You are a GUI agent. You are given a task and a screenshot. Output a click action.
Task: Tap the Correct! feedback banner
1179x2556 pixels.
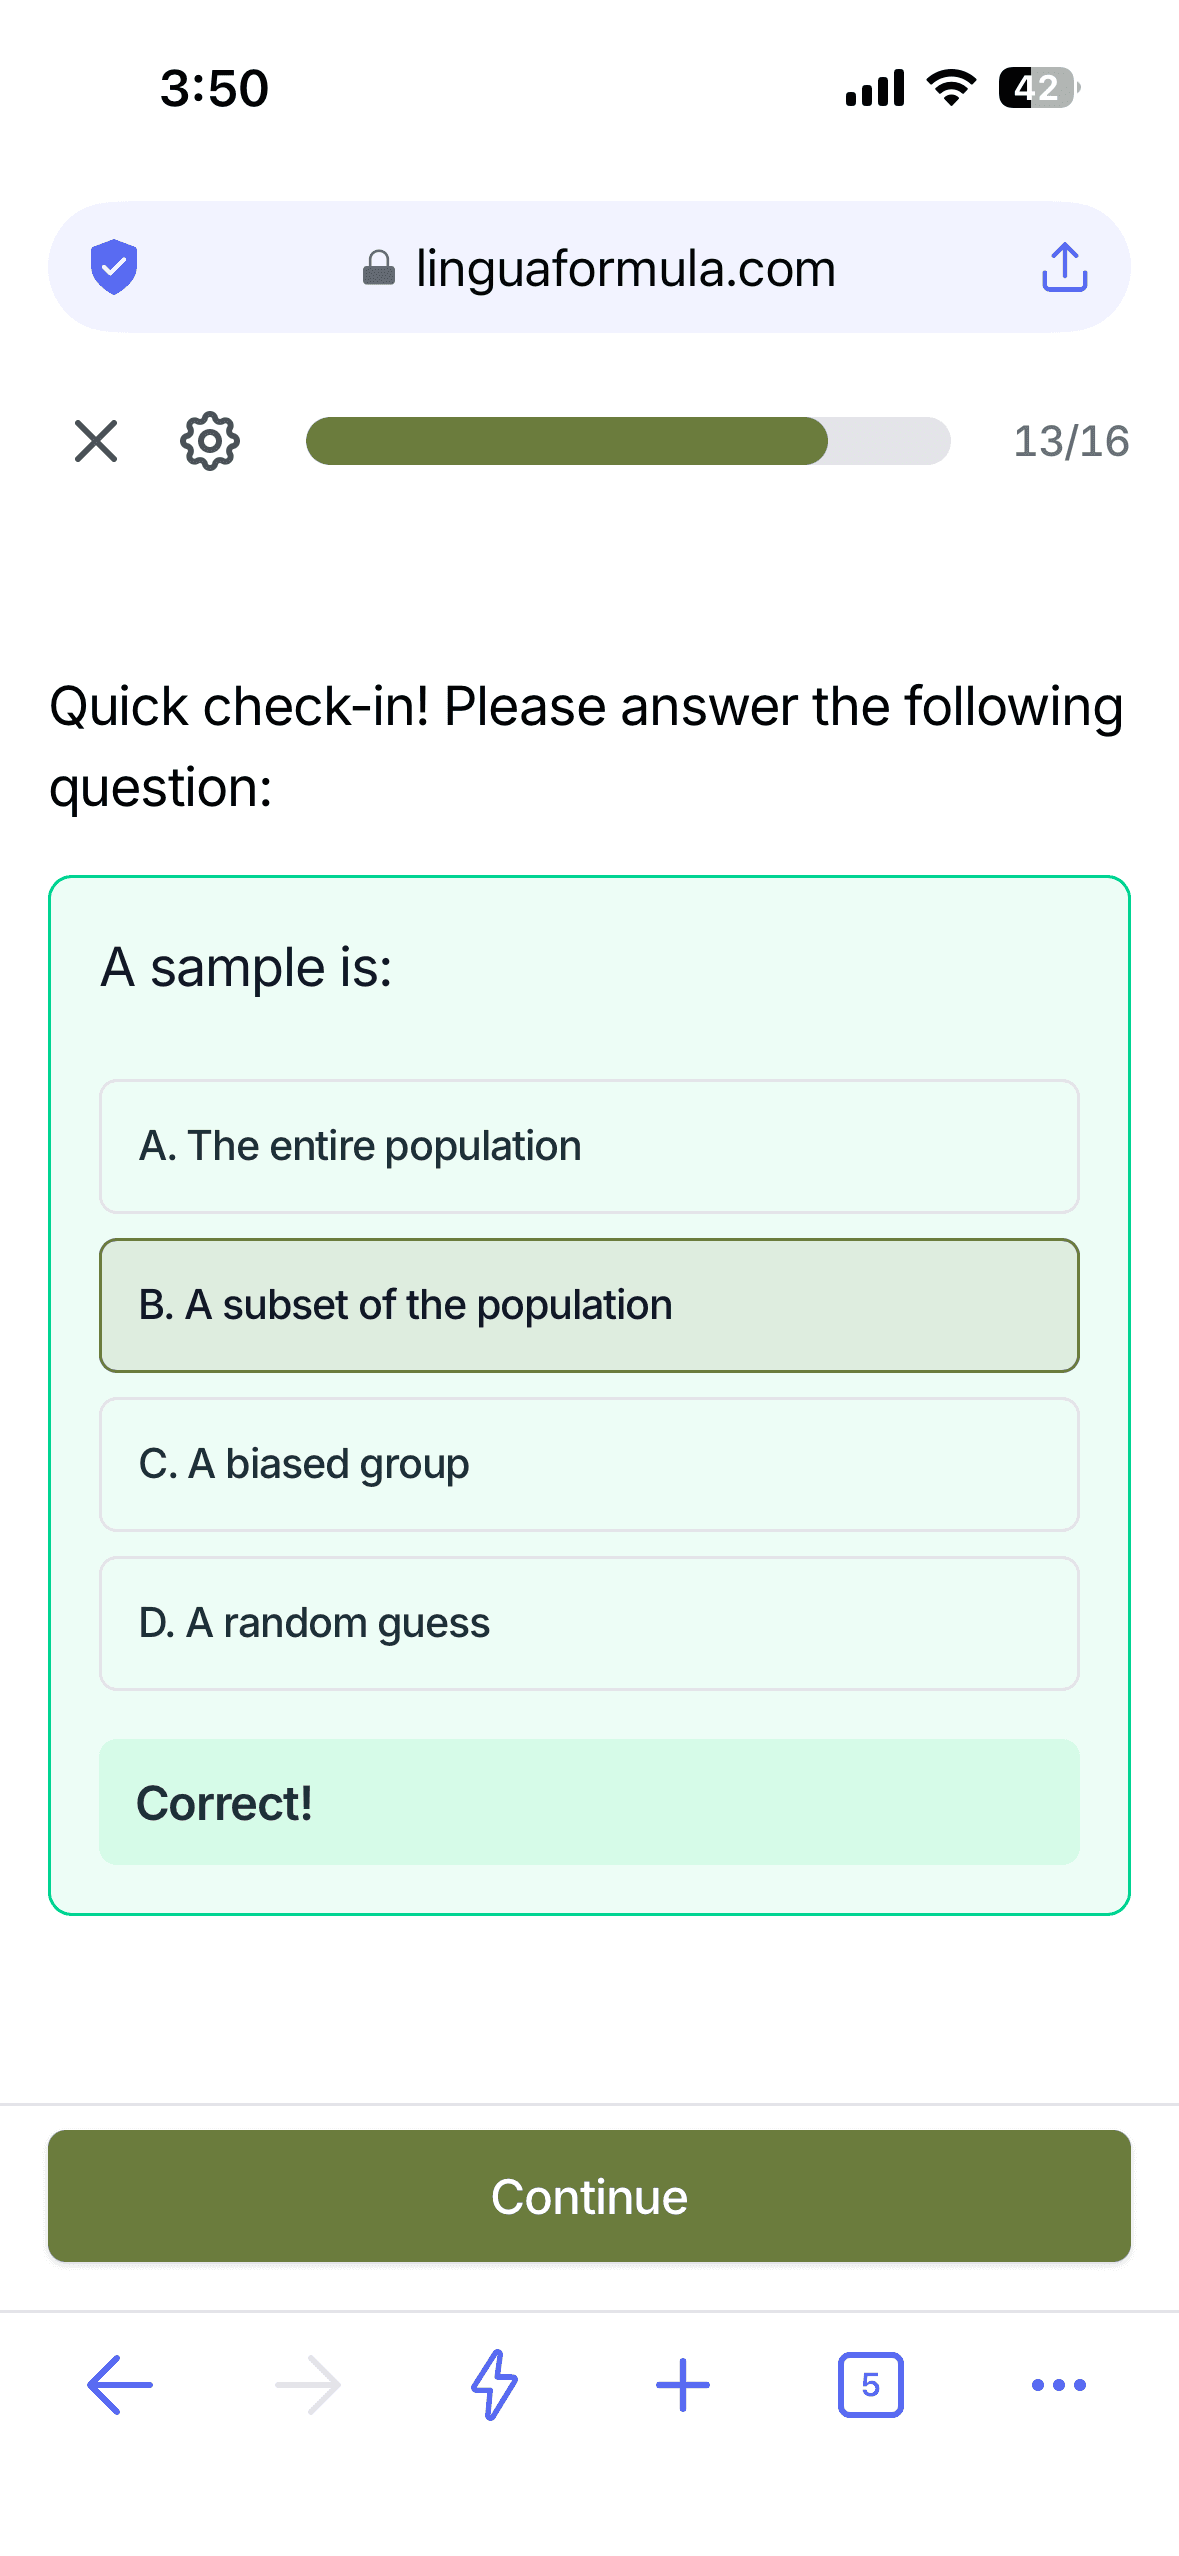coord(589,1802)
